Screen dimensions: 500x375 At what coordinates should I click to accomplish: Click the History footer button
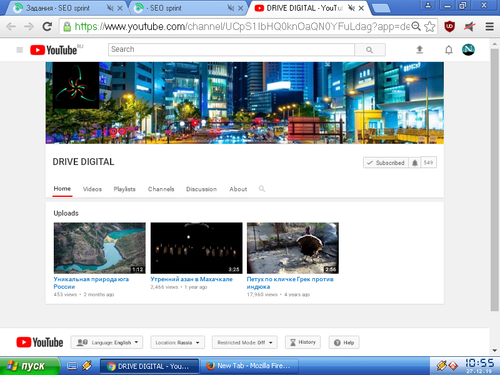(303, 342)
